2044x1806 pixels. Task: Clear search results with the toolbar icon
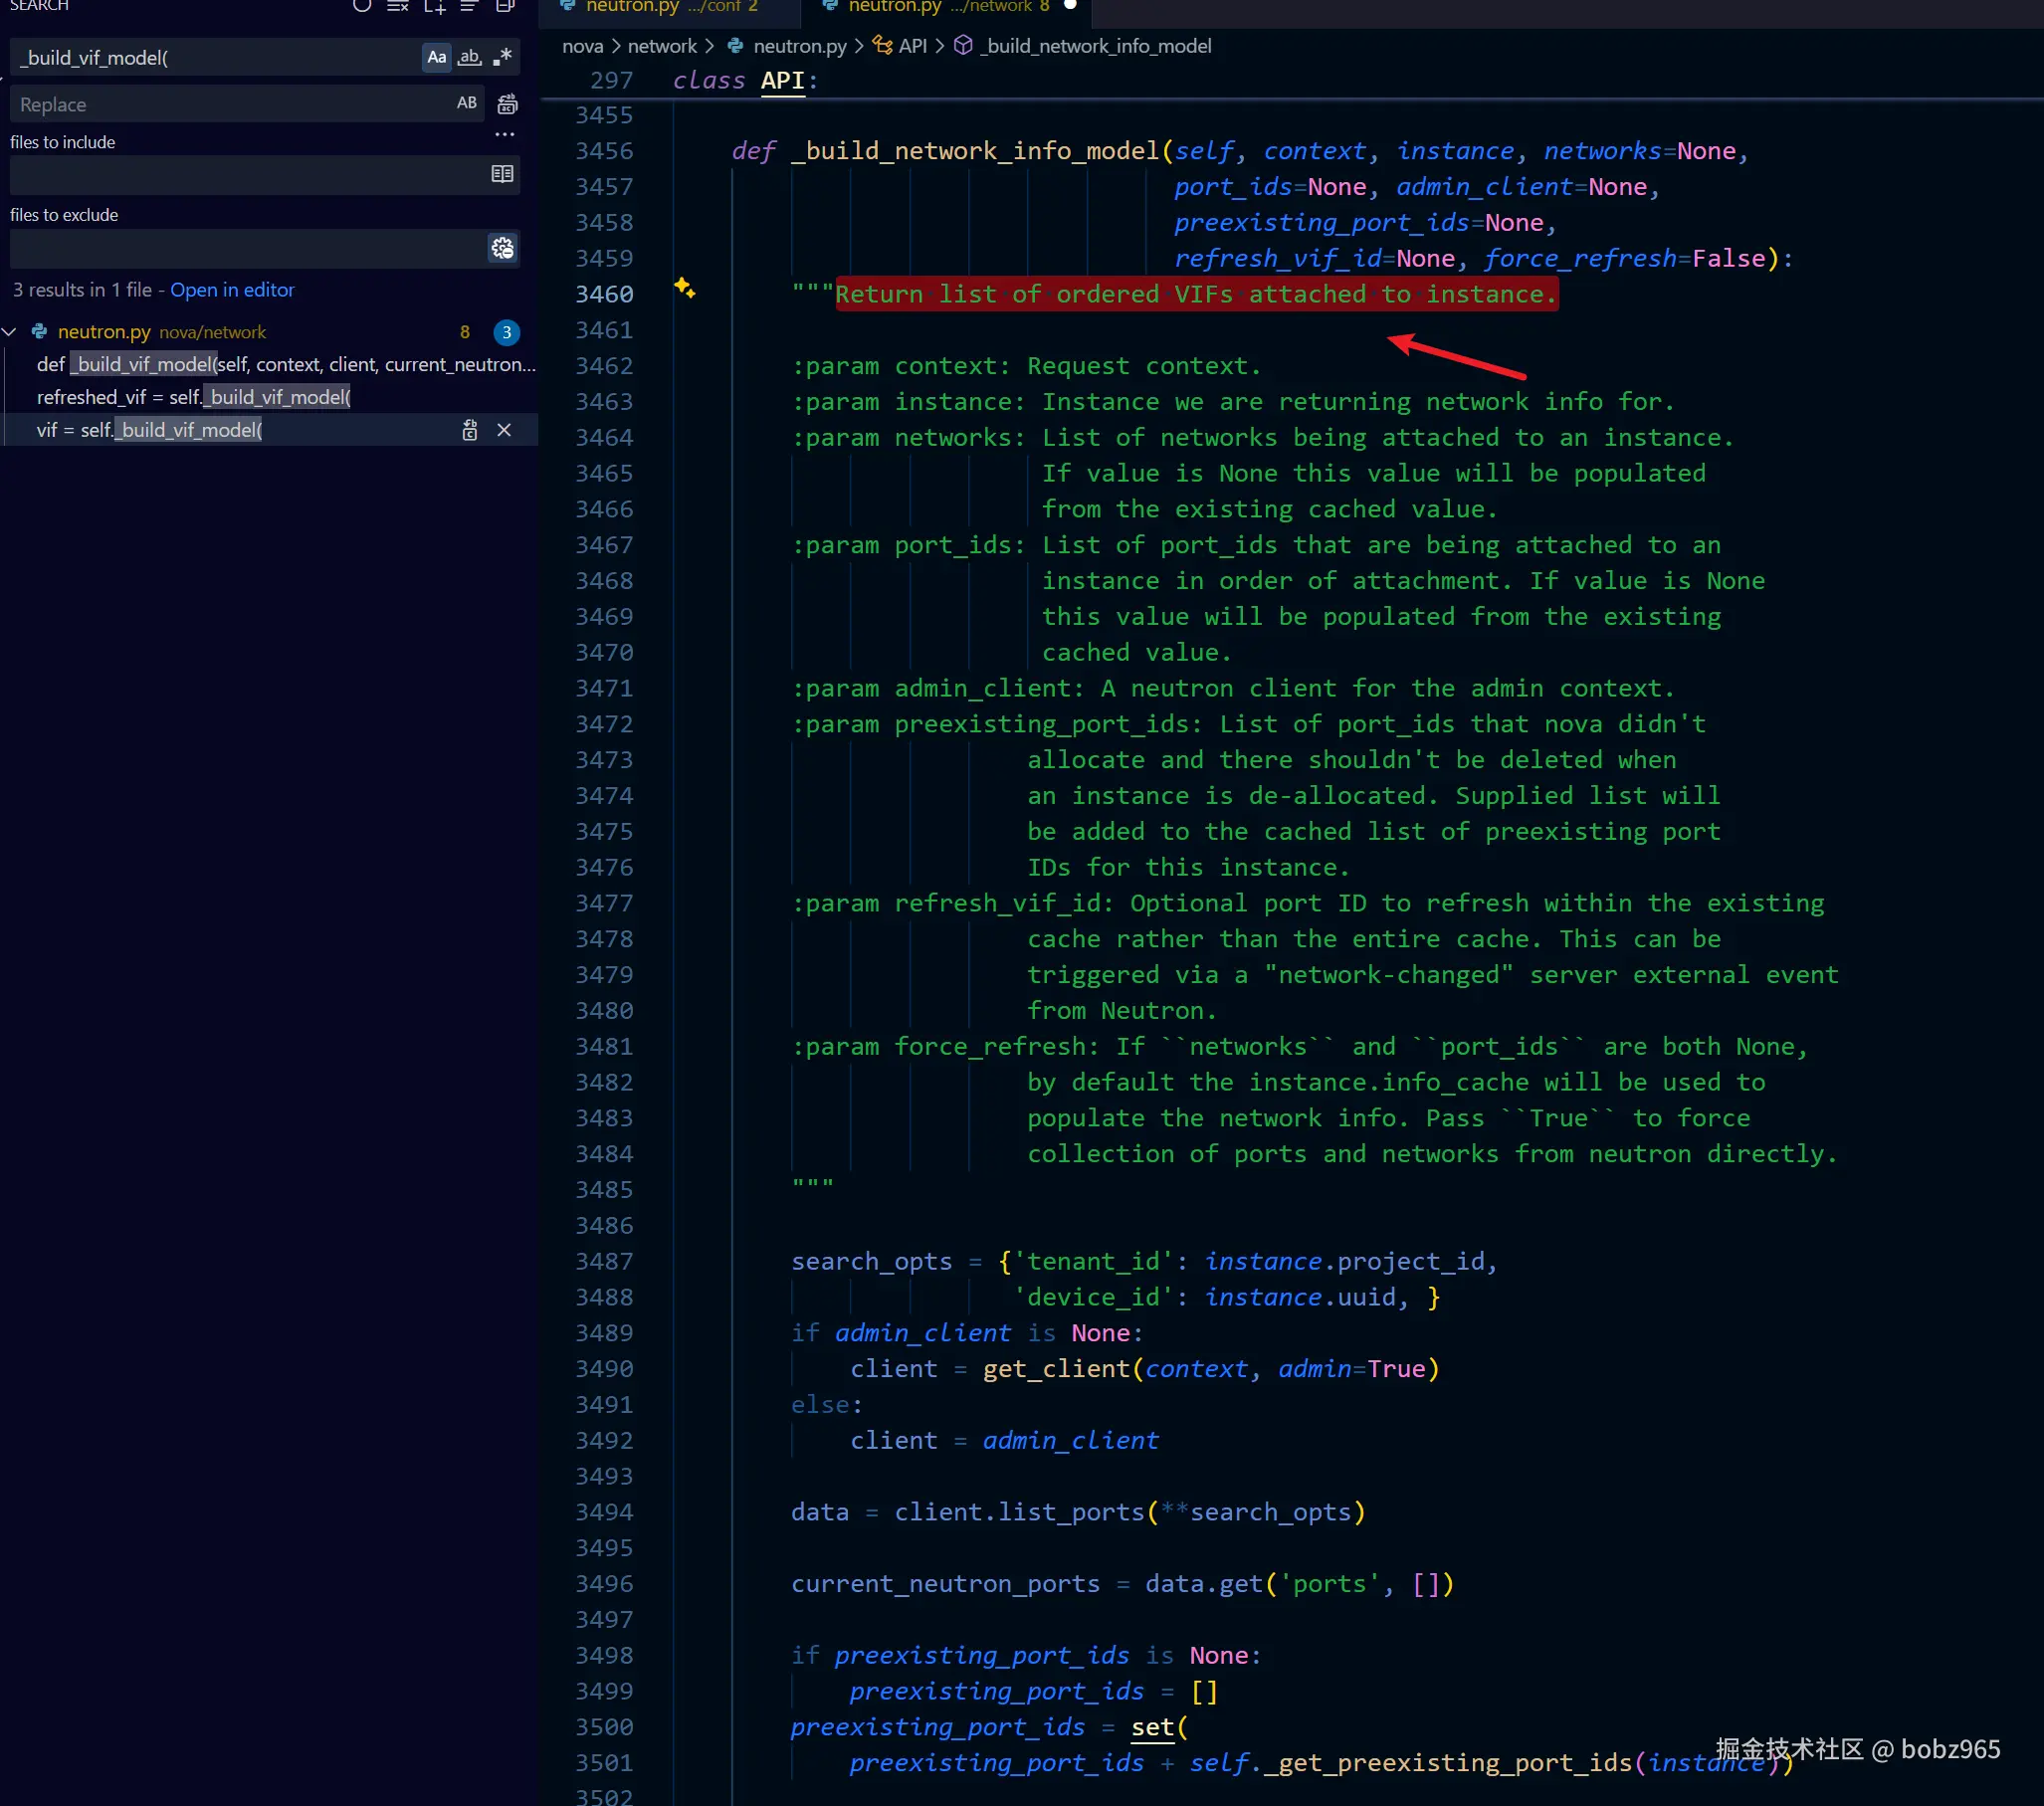(x=398, y=6)
